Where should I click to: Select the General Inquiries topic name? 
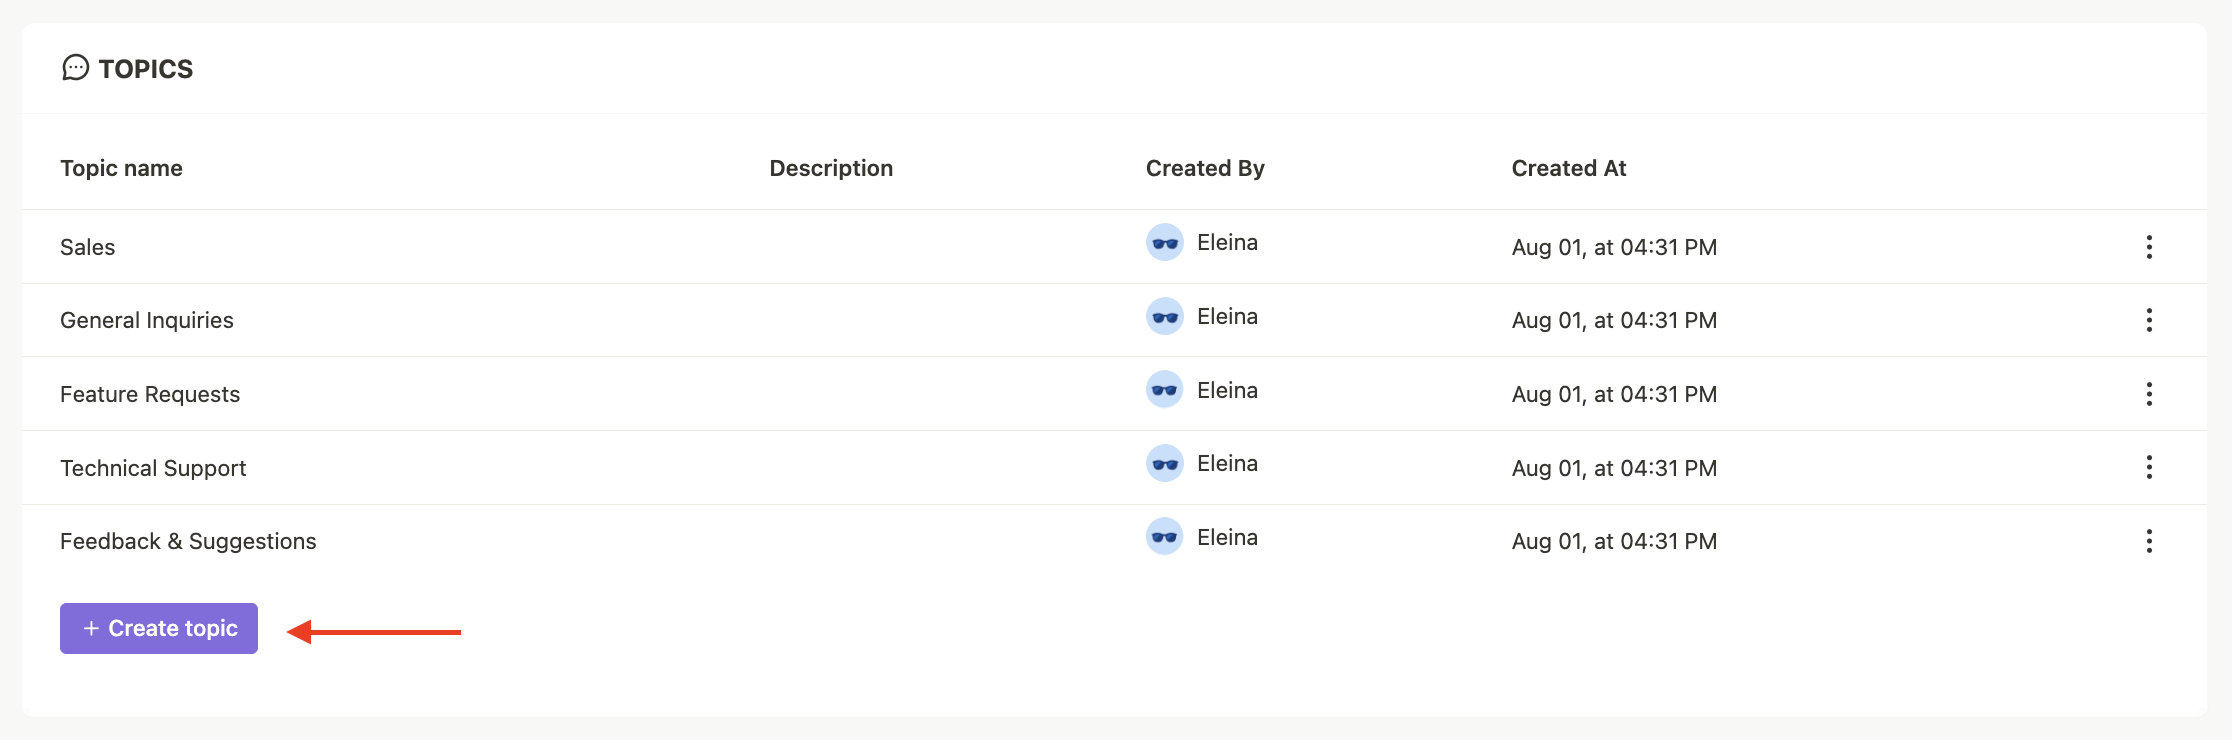point(147,320)
